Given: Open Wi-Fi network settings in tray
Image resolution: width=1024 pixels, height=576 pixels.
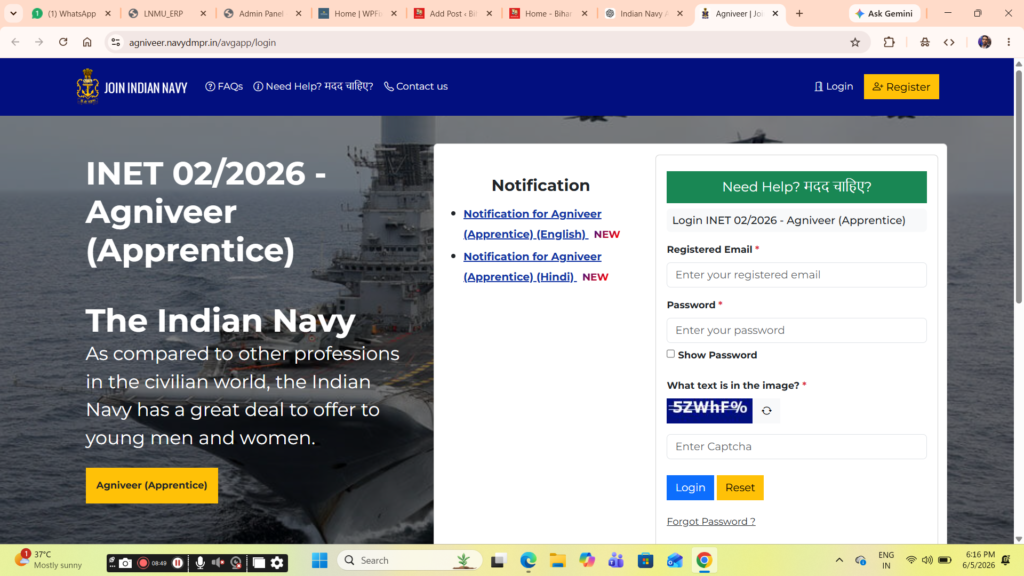Looking at the screenshot, I should coord(911,560).
